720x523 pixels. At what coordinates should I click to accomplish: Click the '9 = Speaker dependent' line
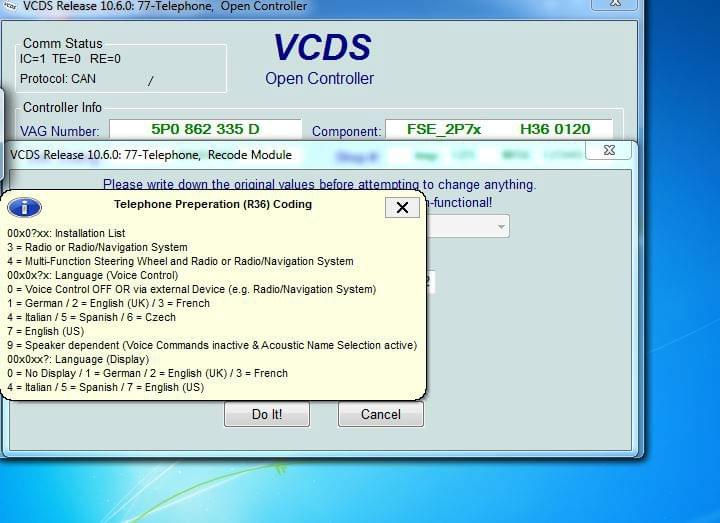click(x=212, y=345)
